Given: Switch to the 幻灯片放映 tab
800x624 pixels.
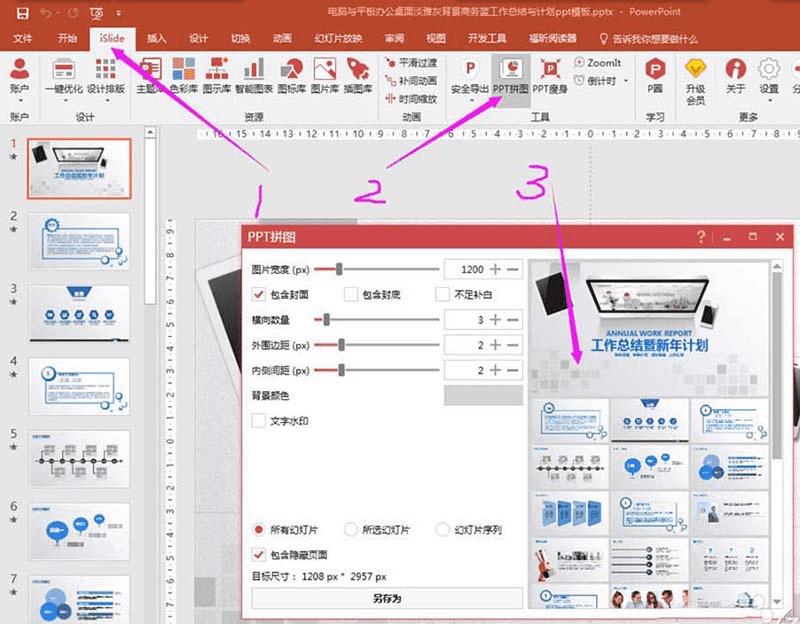Looking at the screenshot, I should (338, 39).
